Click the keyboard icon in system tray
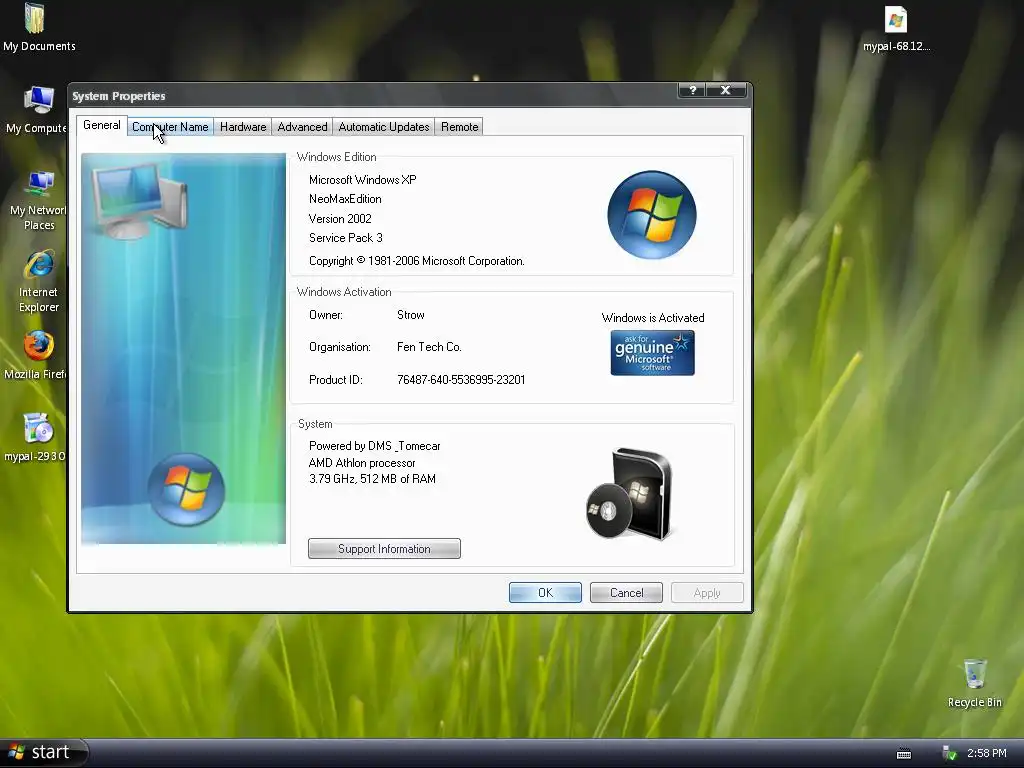Viewport: 1024px width, 768px height. click(x=904, y=754)
